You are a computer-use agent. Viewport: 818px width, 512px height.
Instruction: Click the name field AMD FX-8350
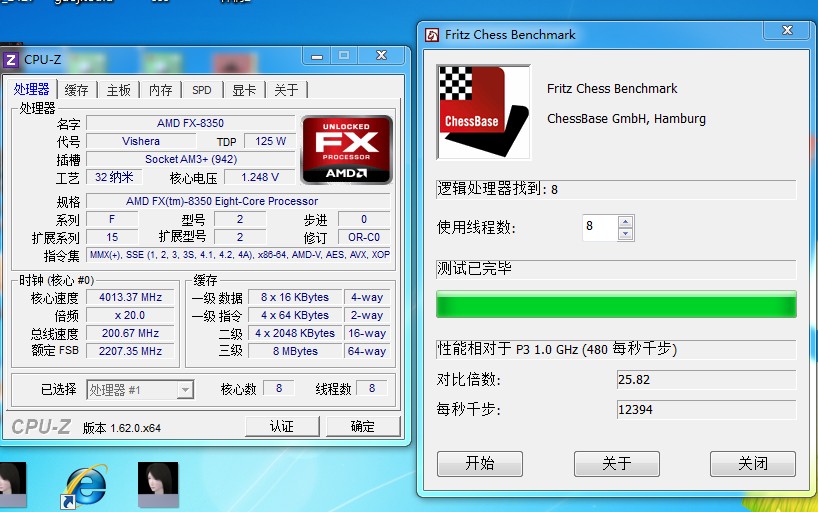pyautogui.click(x=190, y=123)
